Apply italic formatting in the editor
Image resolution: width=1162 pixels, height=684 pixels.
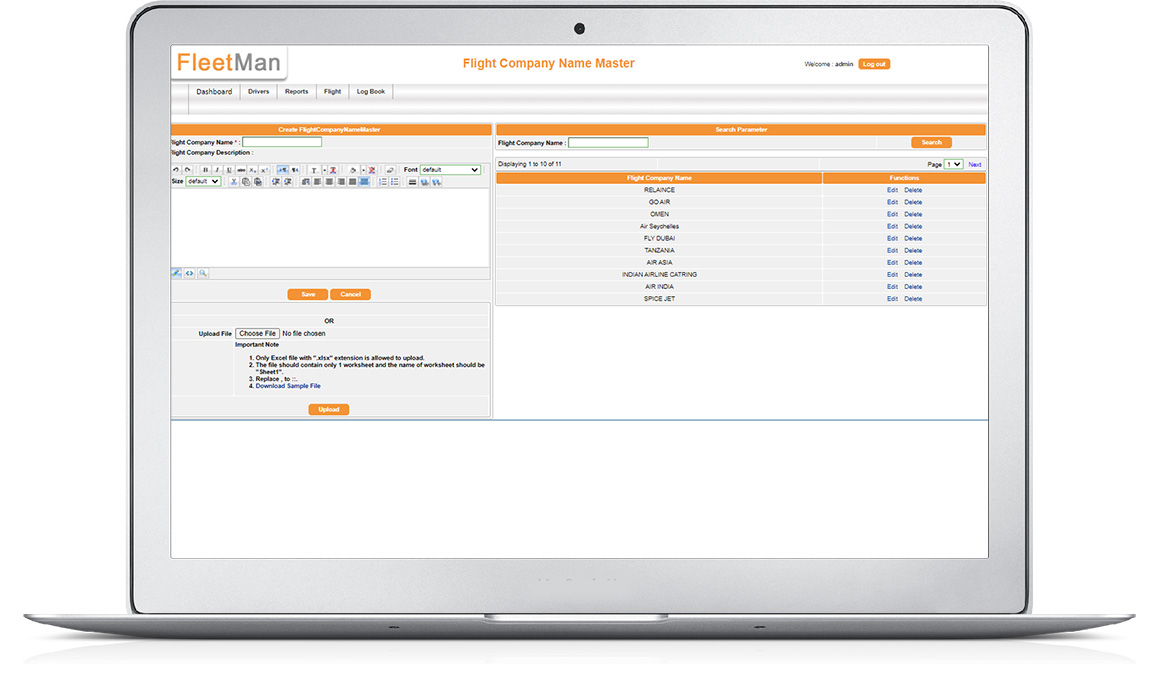(x=217, y=170)
